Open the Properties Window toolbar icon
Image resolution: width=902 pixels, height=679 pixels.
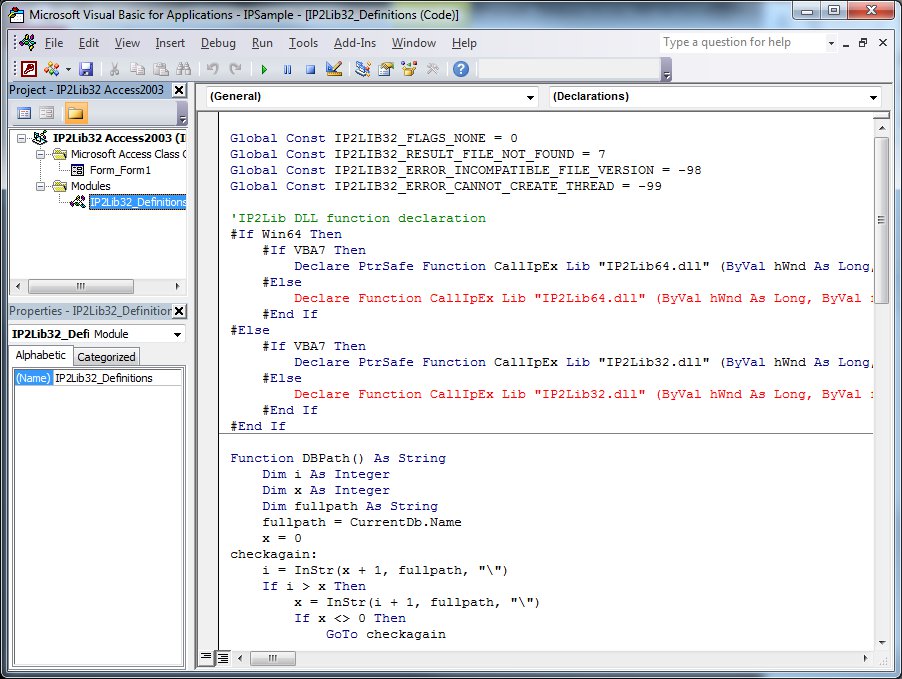click(x=386, y=69)
